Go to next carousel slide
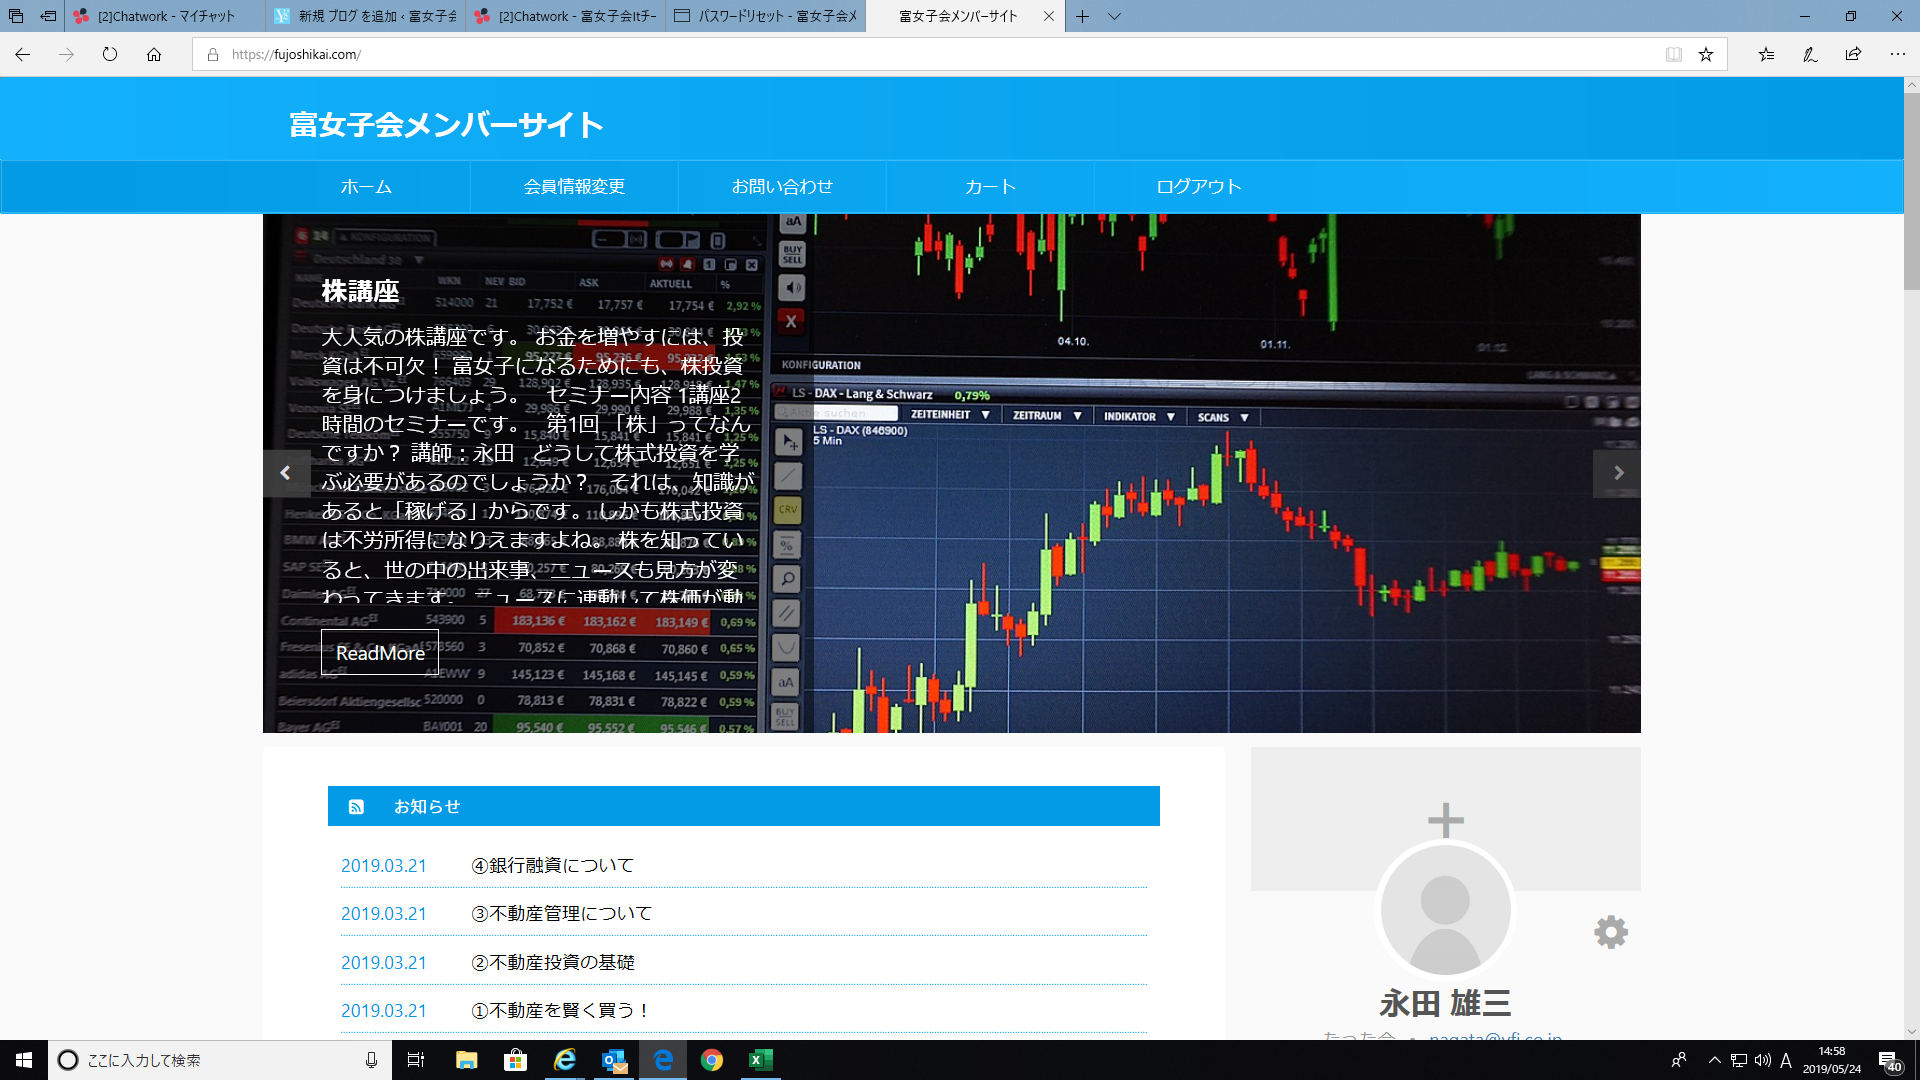 click(x=1617, y=473)
